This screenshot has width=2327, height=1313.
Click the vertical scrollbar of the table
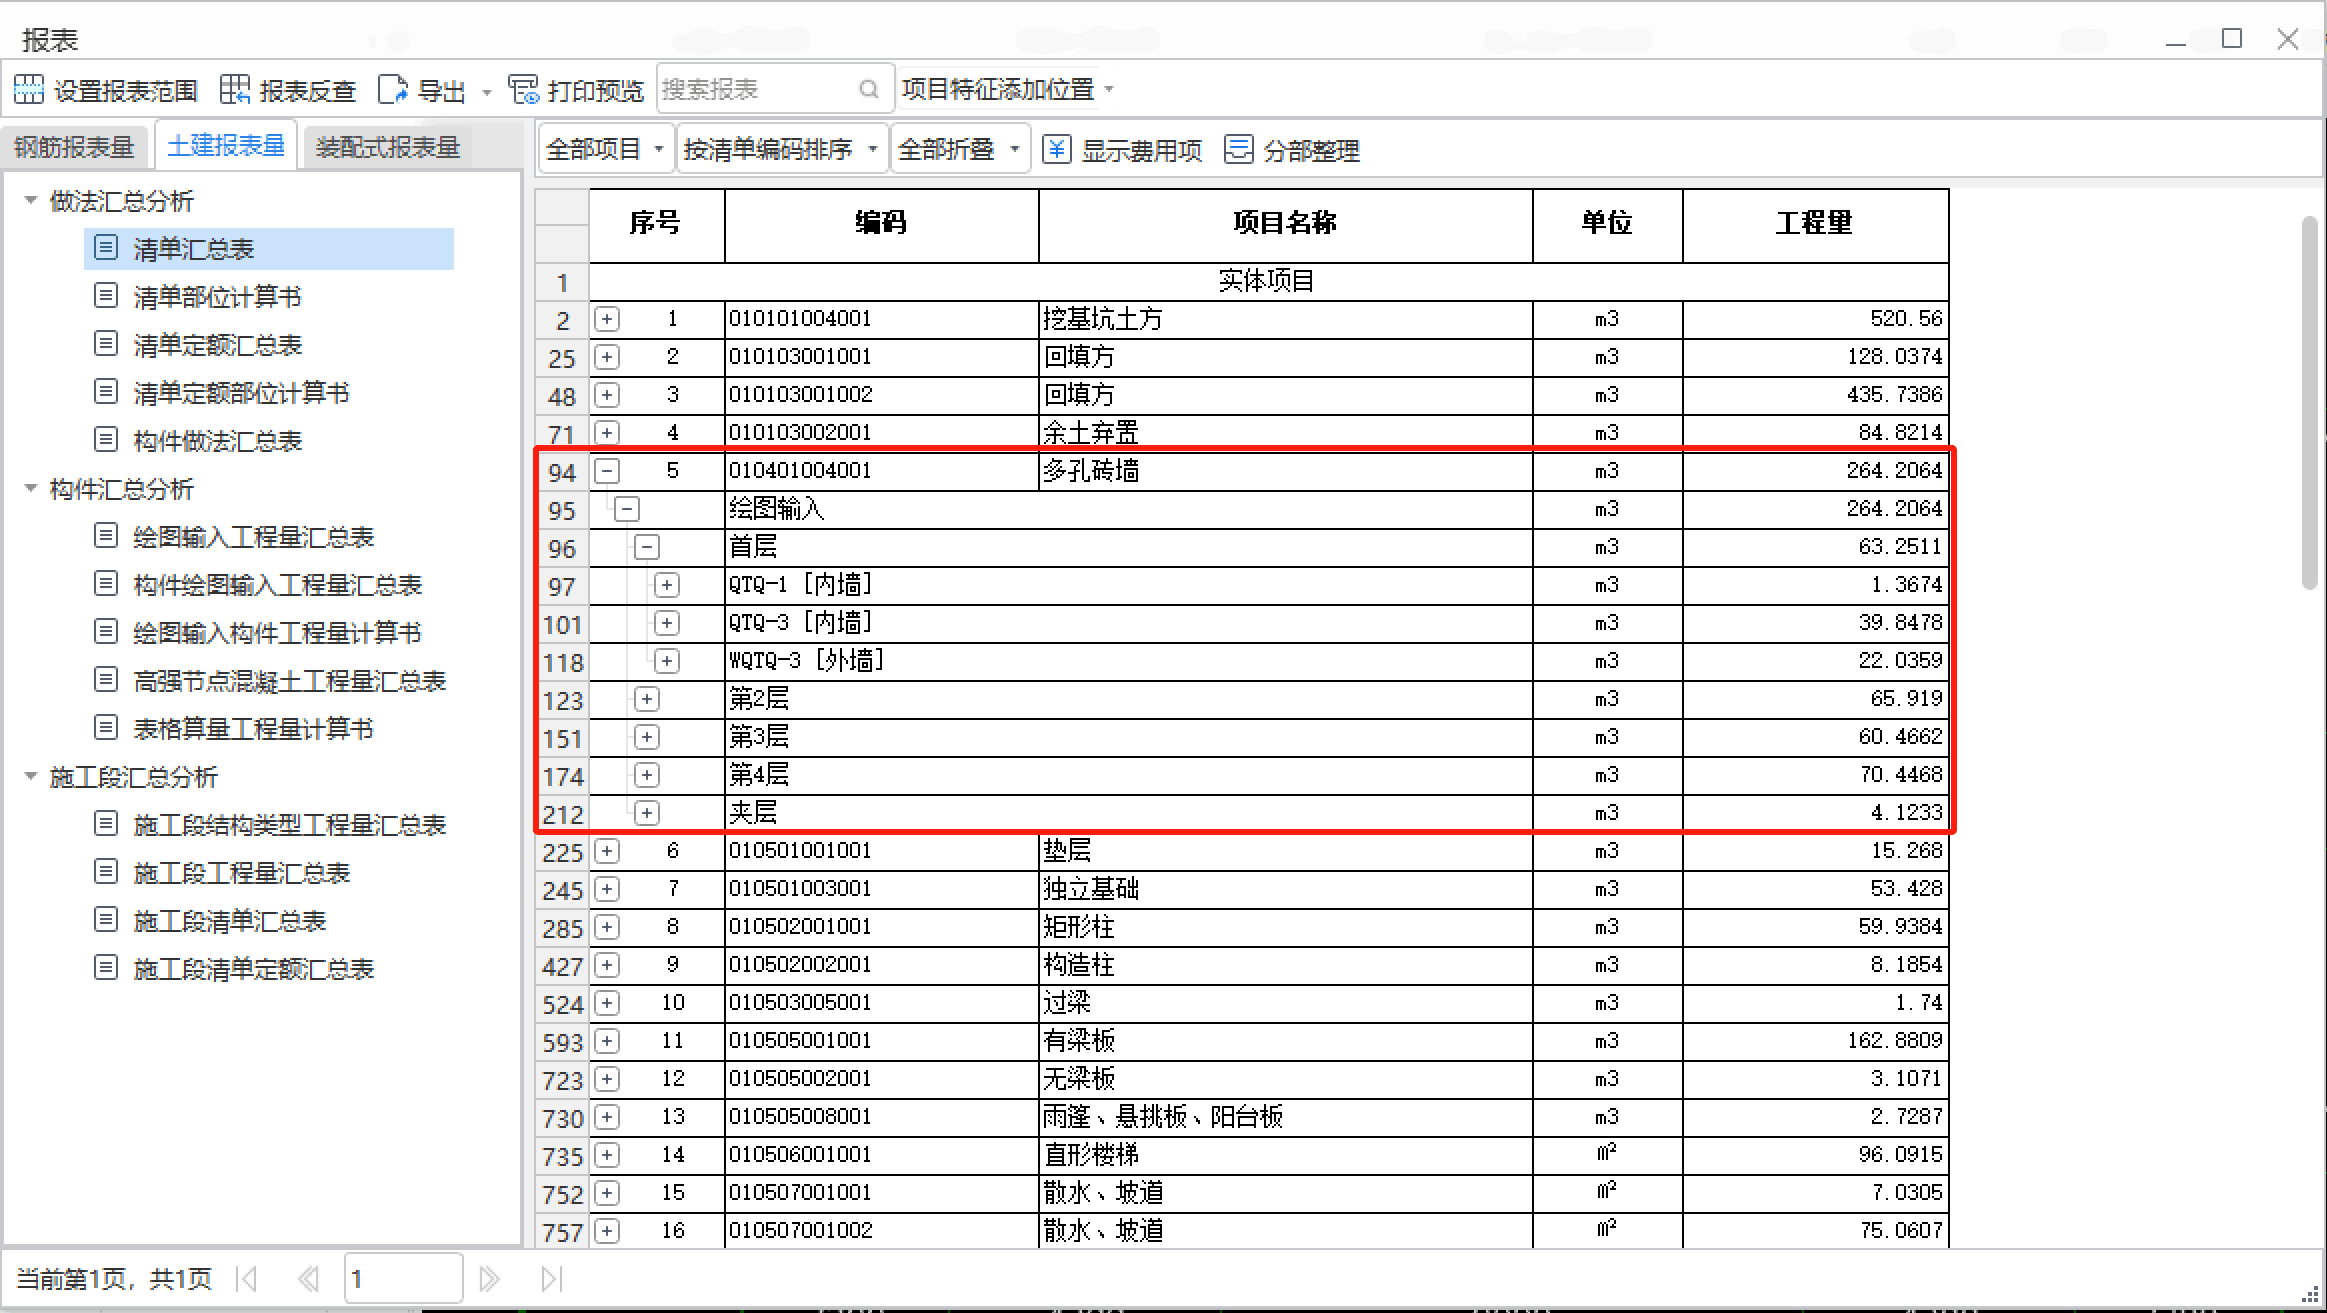2309,403
